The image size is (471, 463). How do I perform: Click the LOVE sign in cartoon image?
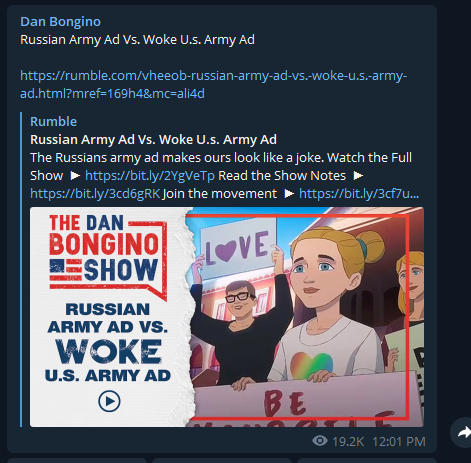point(238,248)
